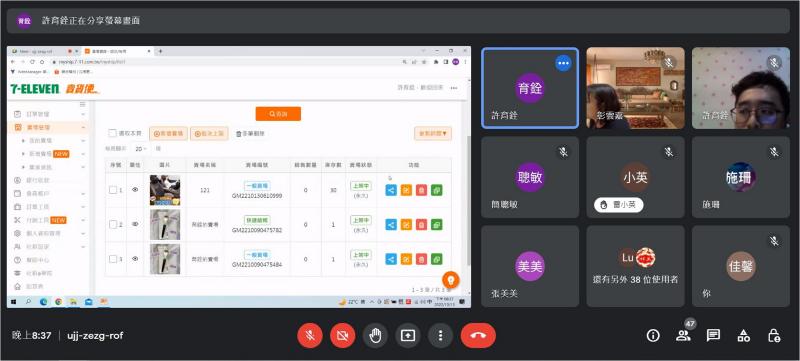This screenshot has height=361, width=800.
Task: Click red delete icon for GM2210090475484 row
Action: [x=421, y=260]
